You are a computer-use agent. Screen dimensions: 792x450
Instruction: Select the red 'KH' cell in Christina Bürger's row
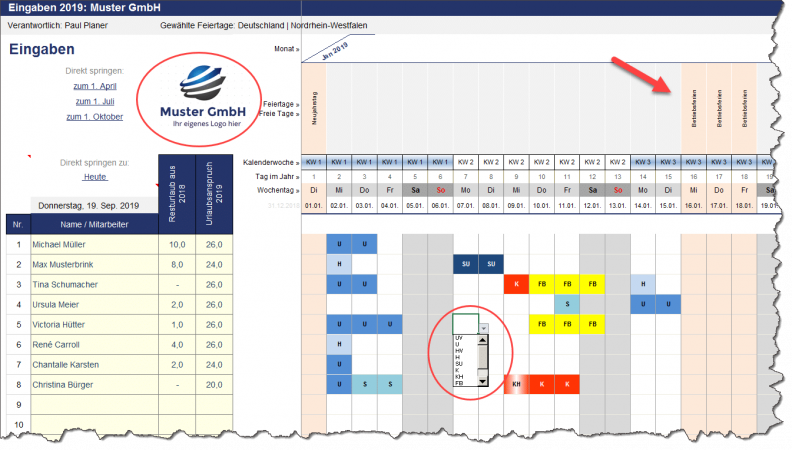517,384
